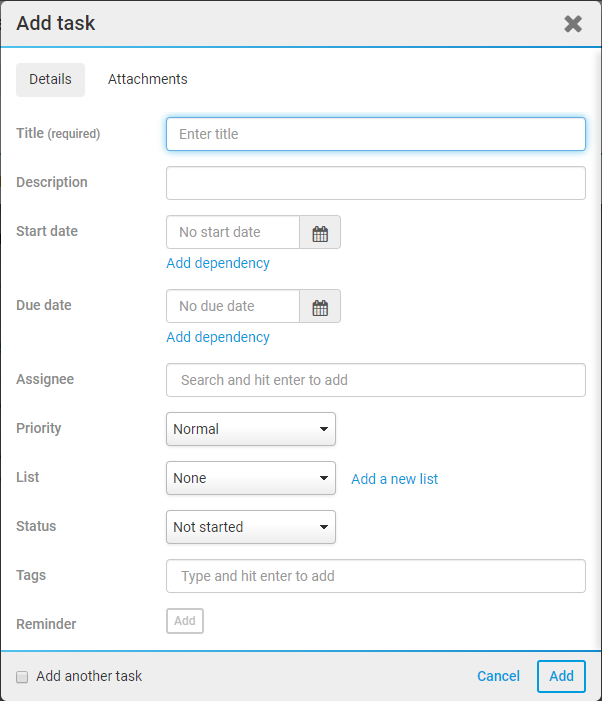Screen dimensions: 602x701
Task: Switch to the Attachments tab
Action: 147,79
